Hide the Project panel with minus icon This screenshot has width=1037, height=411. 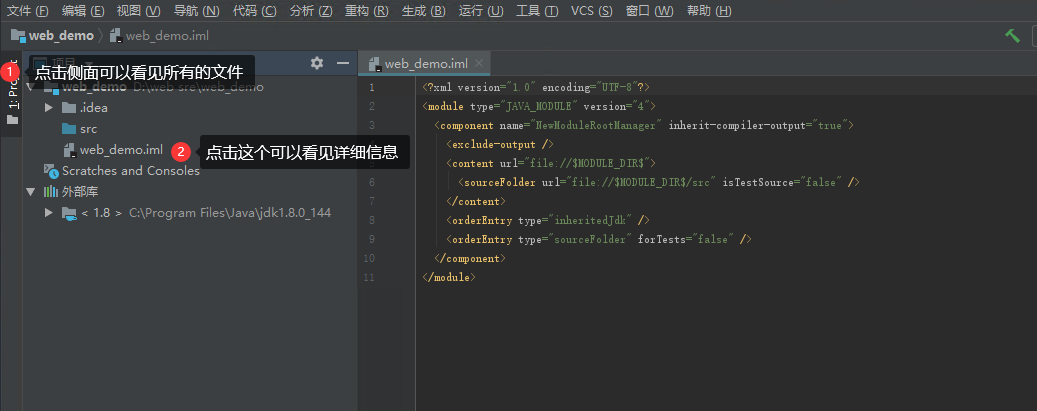pyautogui.click(x=343, y=63)
